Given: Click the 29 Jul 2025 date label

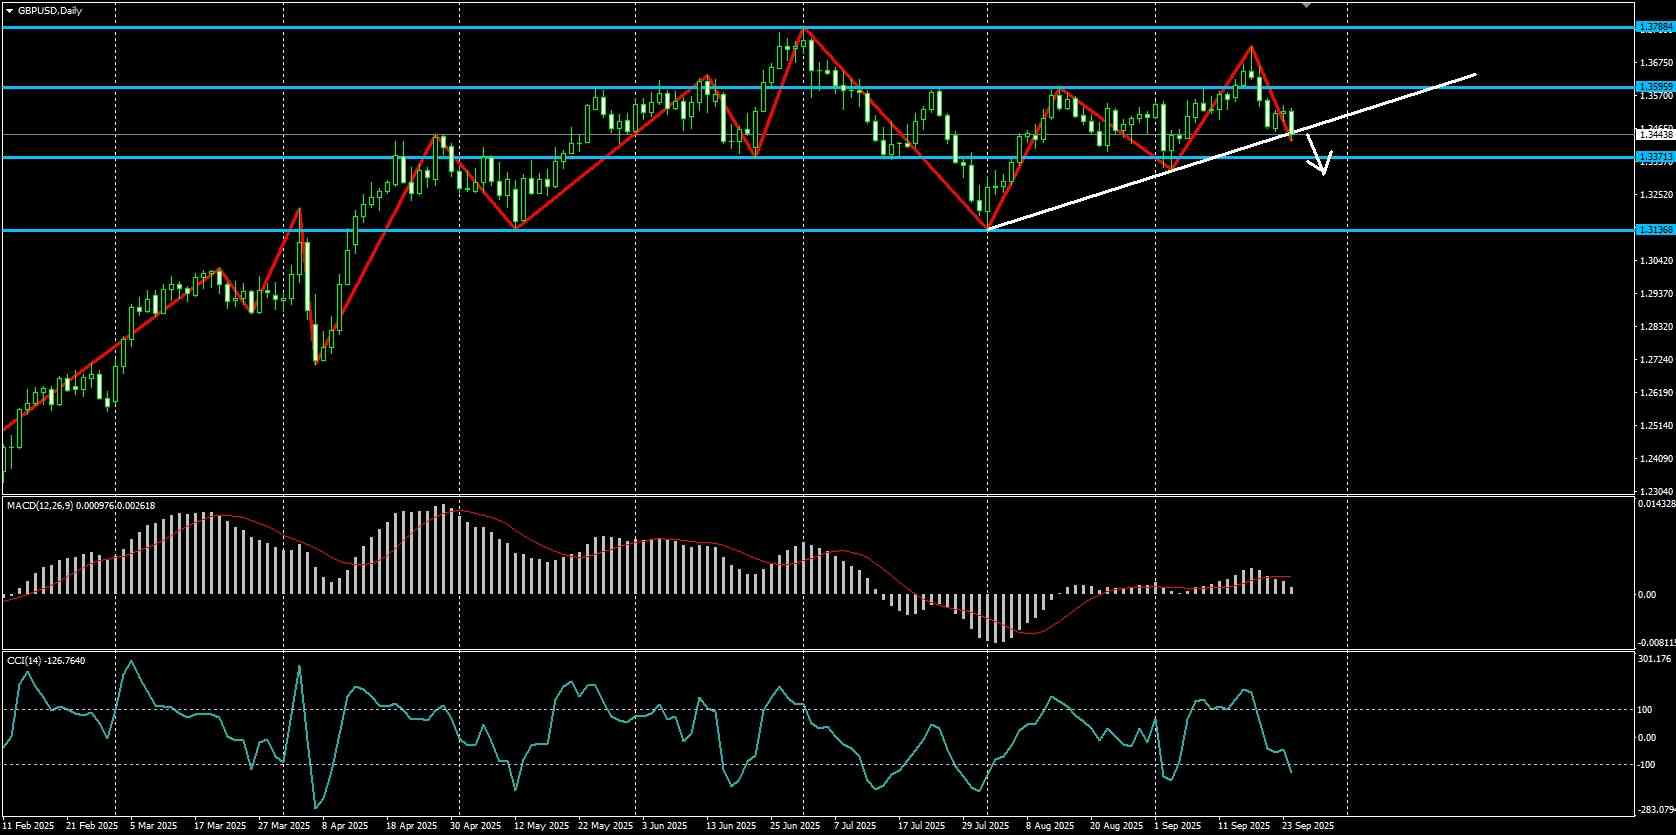Looking at the screenshot, I should (986, 826).
